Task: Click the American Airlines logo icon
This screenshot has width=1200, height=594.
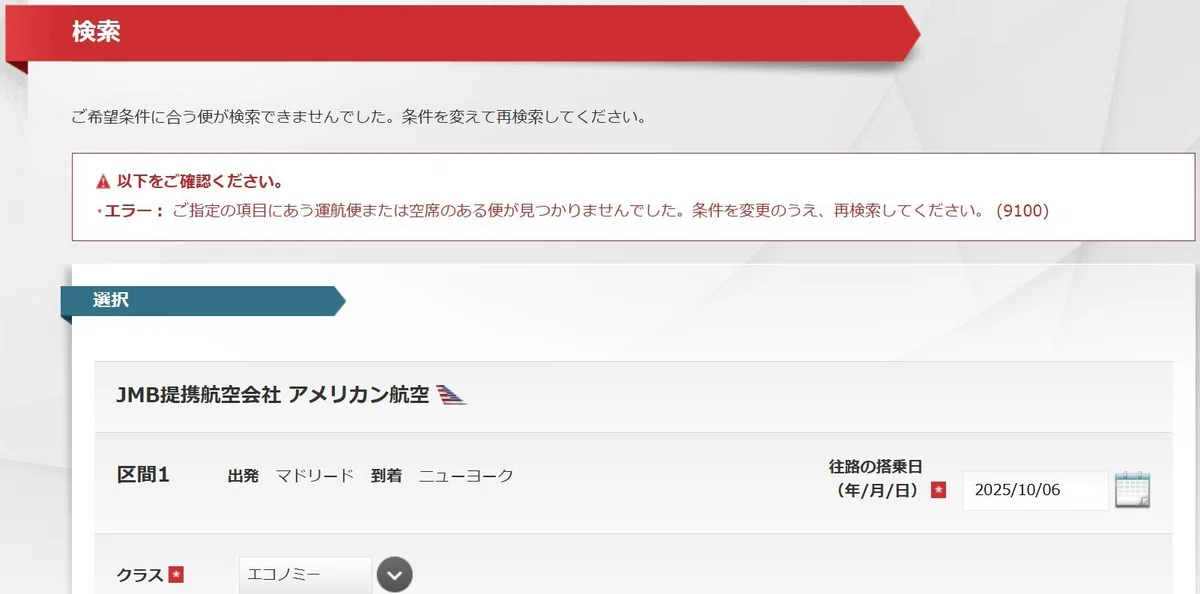Action: pos(452,395)
